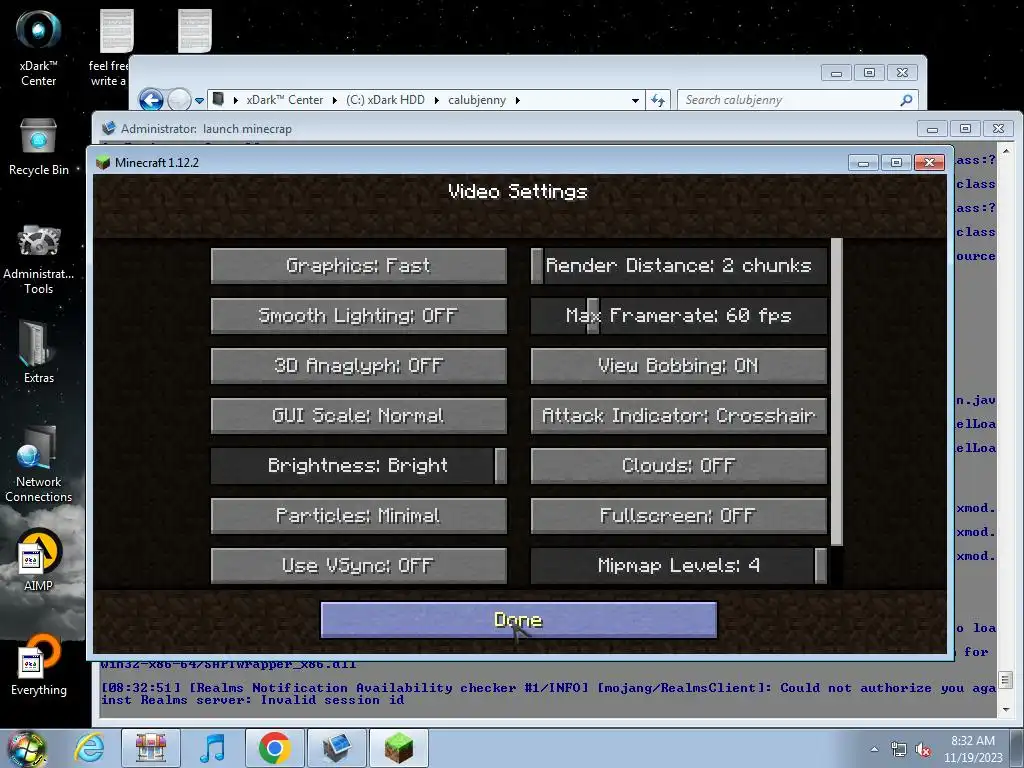Launch Chrome from the taskbar
The width and height of the screenshot is (1024, 768).
(x=274, y=748)
